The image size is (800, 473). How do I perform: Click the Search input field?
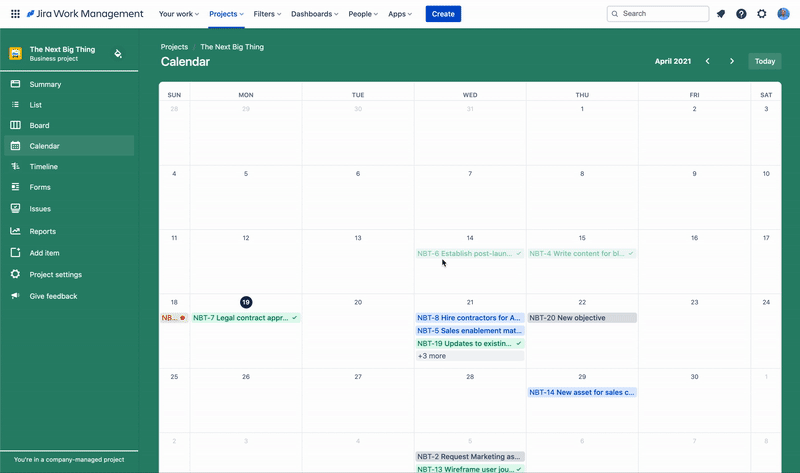click(662, 14)
